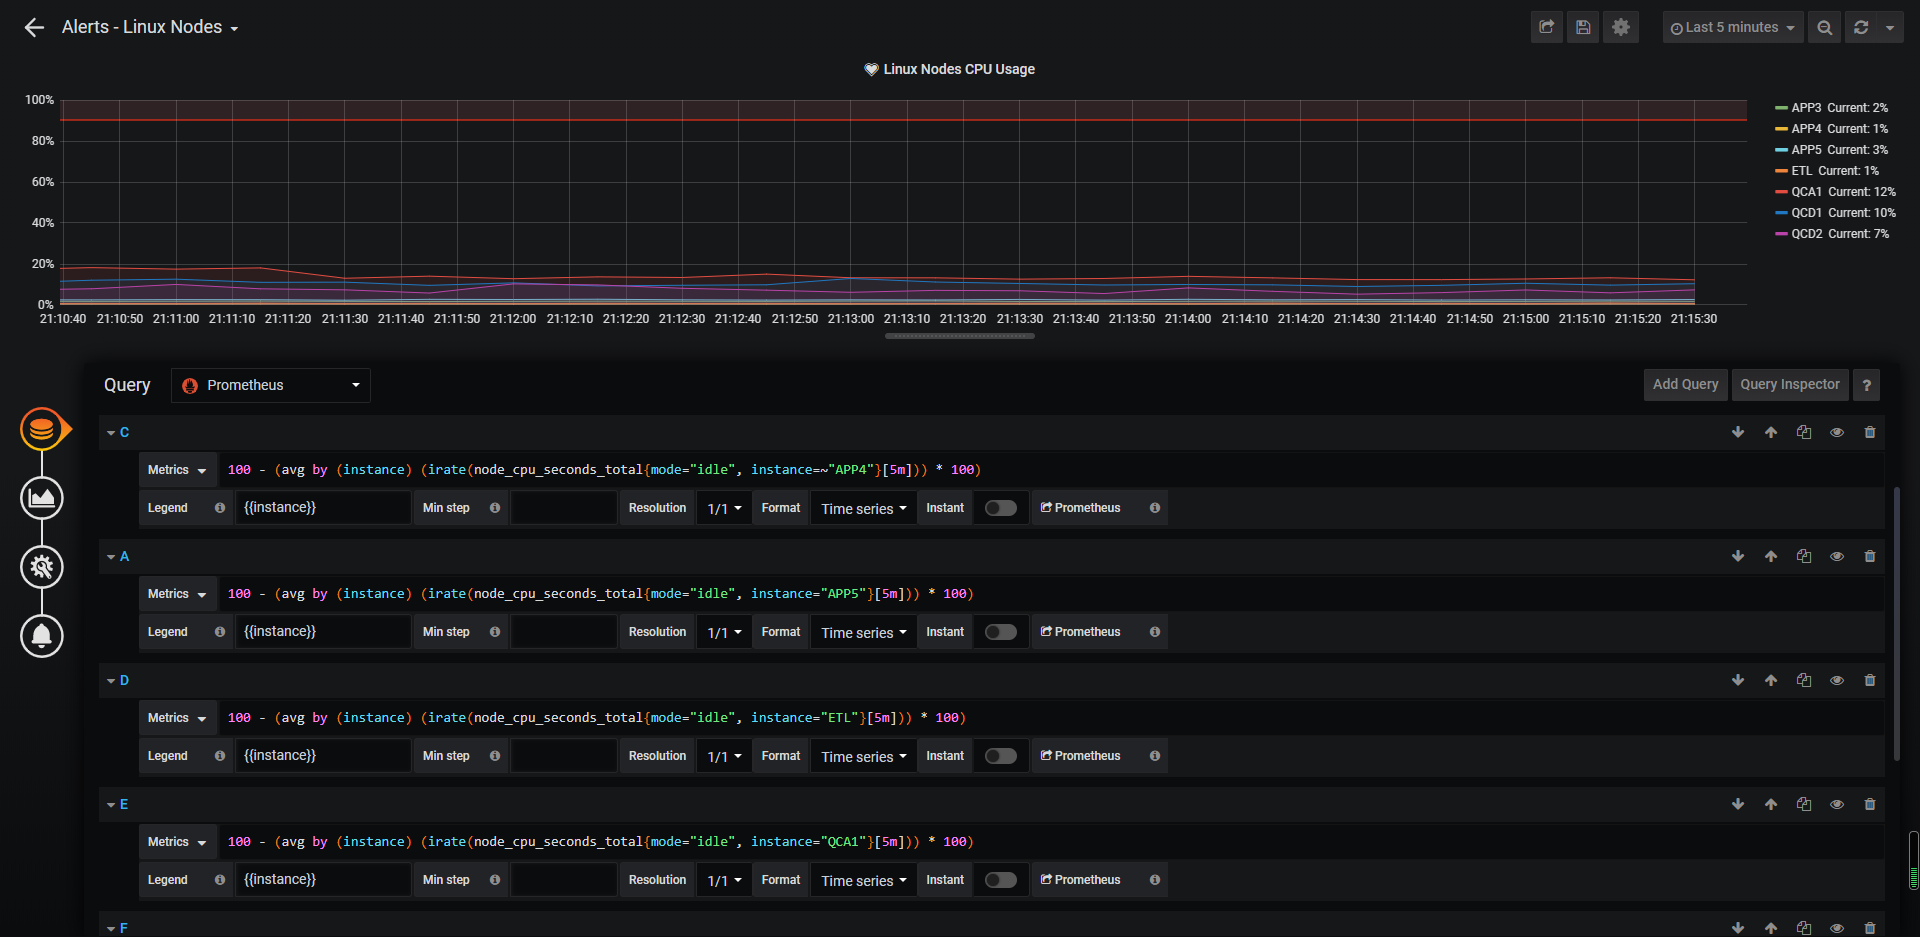Save the dashboard using the floppy icon
The height and width of the screenshot is (937, 1920).
pyautogui.click(x=1583, y=27)
